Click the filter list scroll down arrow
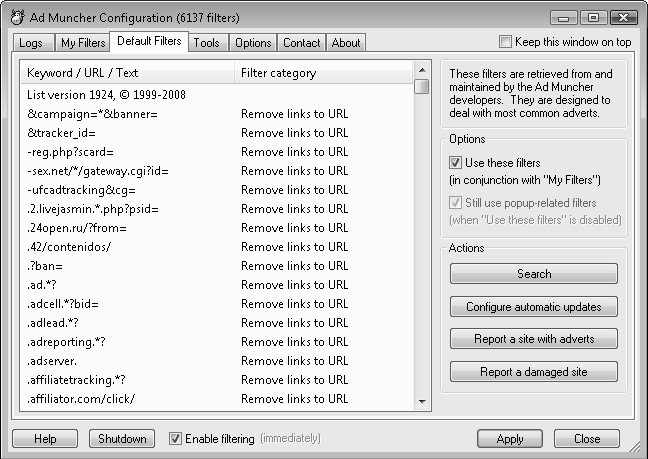Screen dimensions: 648x459 pos(422,401)
